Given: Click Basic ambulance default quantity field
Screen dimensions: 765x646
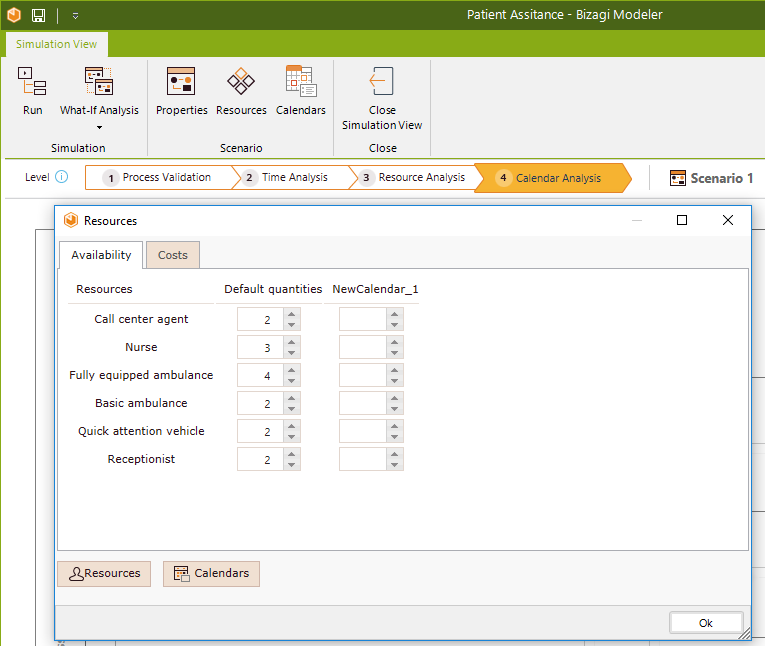Looking at the screenshot, I should click(x=260, y=404).
